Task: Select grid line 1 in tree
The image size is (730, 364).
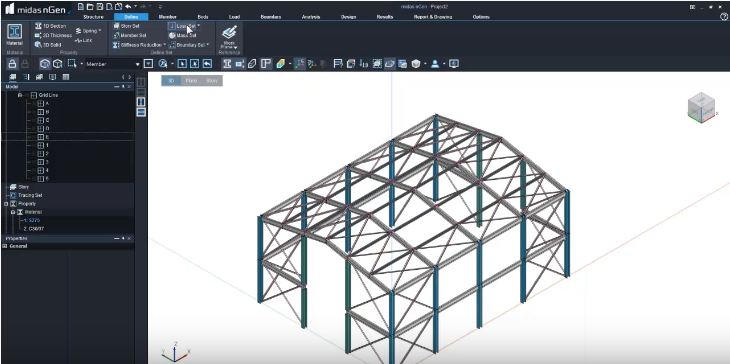Action: (x=43, y=145)
